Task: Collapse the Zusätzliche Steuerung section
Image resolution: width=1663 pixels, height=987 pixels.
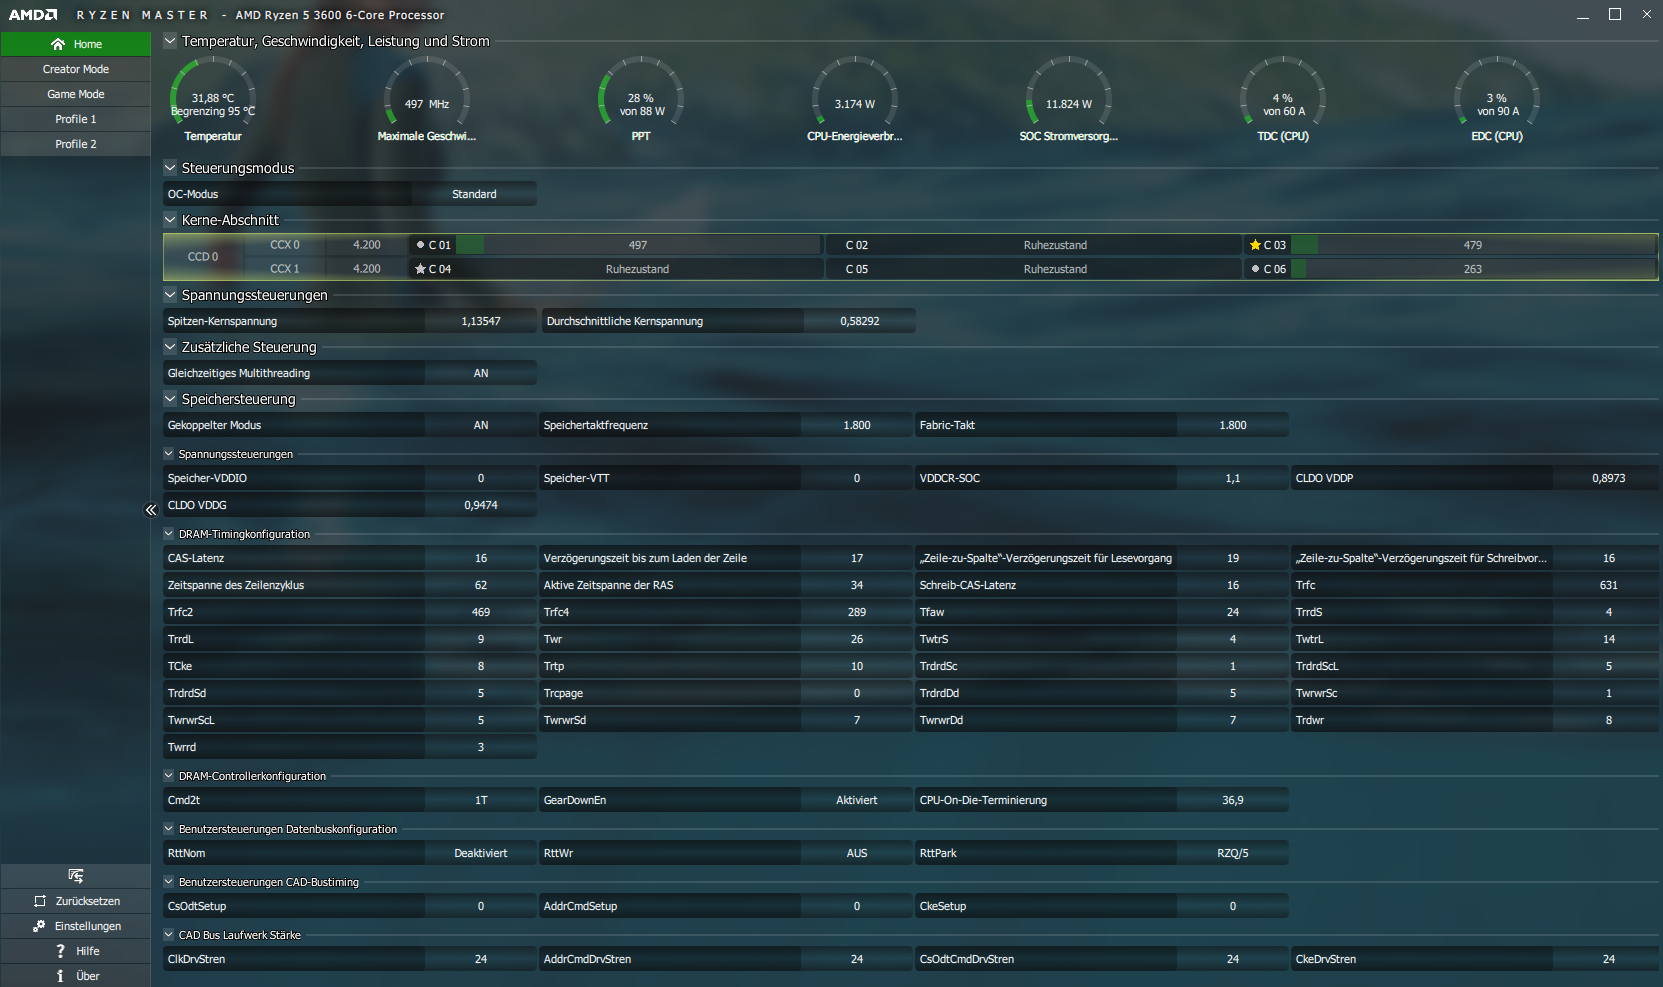Action: click(170, 347)
